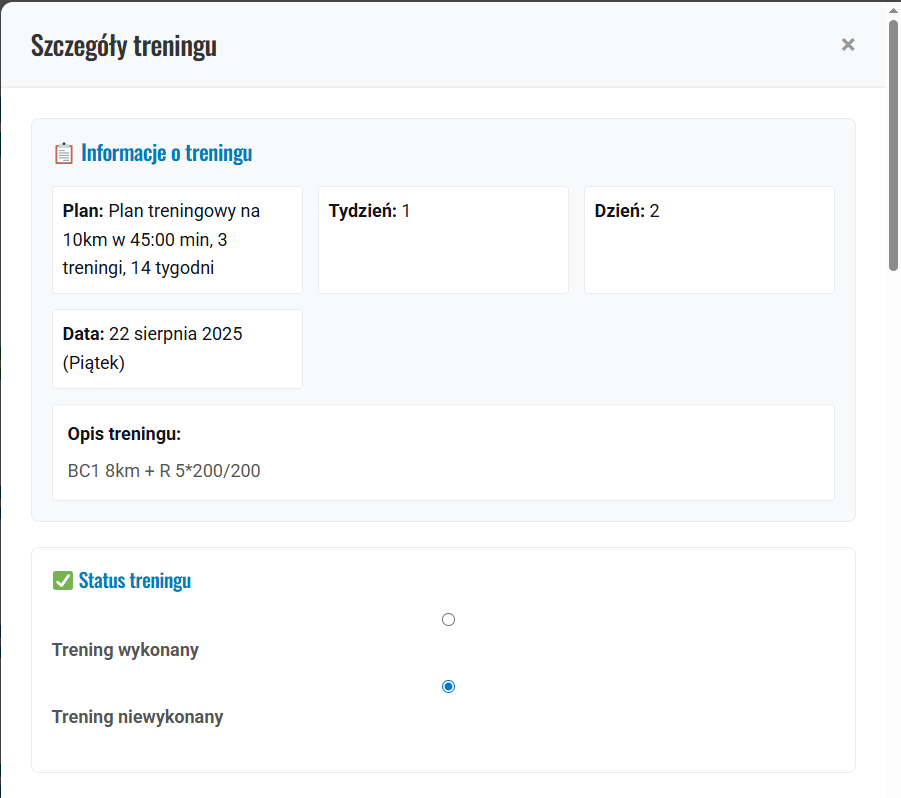Viewport: 901px width, 798px height.
Task: Select the Trening wykonany radio button
Action: tap(448, 620)
